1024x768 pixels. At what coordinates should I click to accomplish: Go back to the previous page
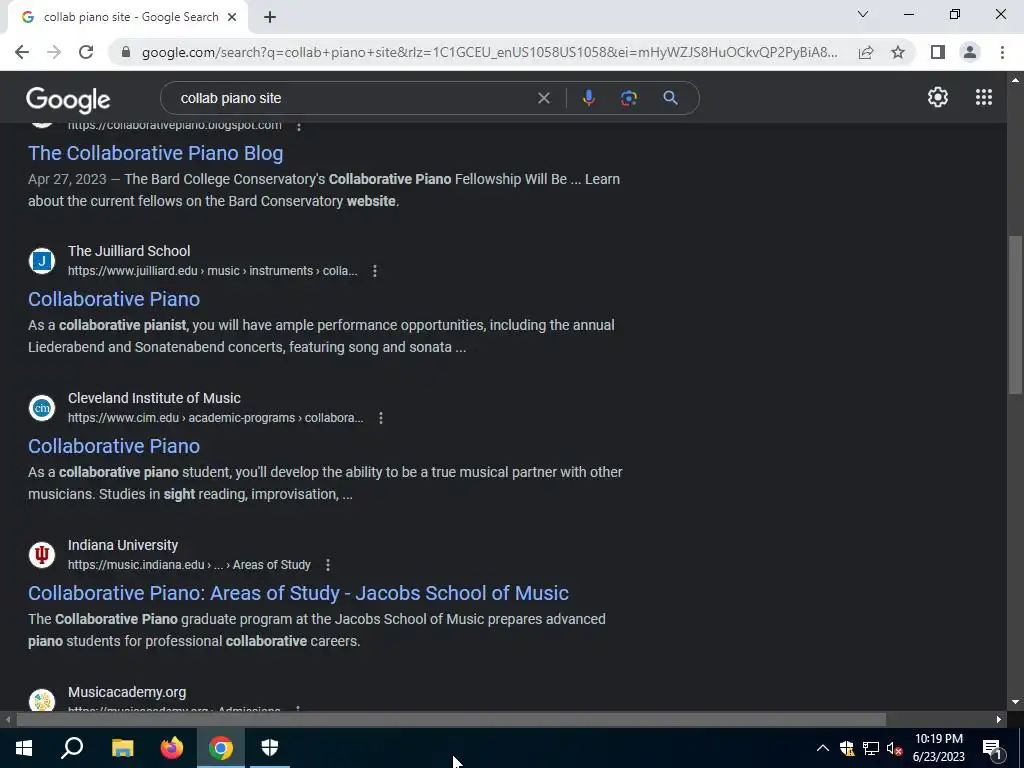(x=22, y=52)
